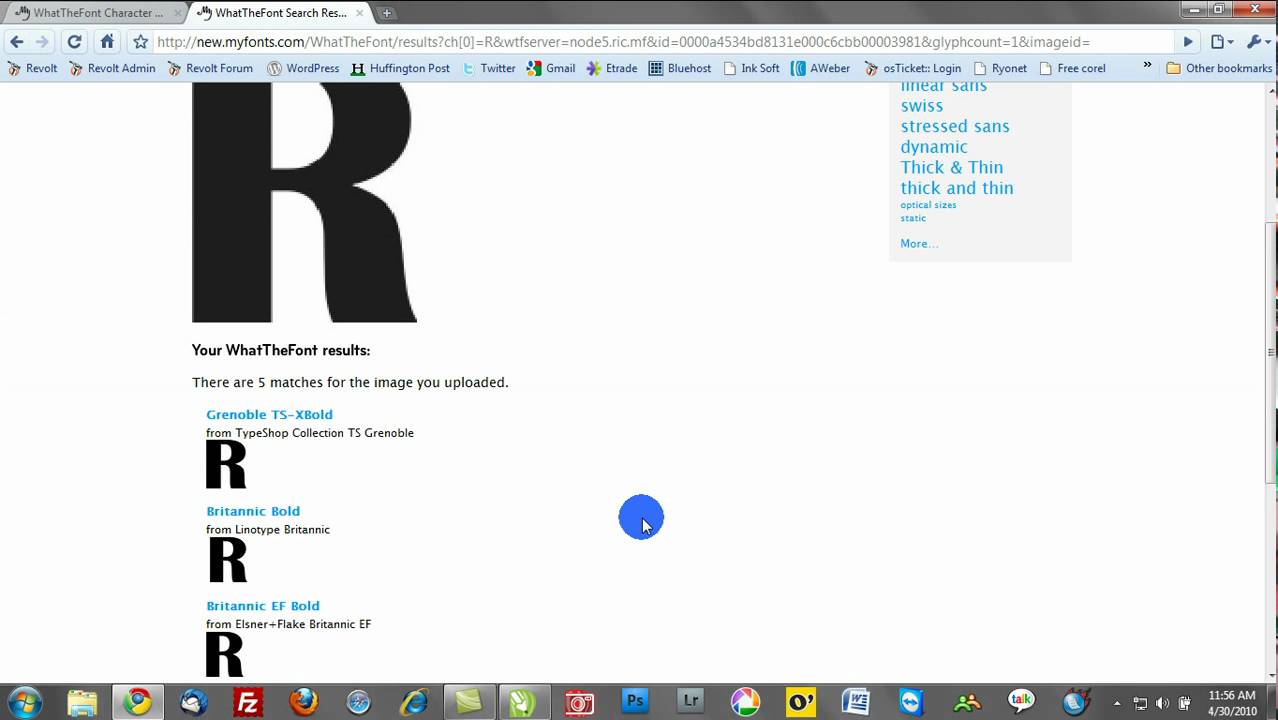1278x720 pixels.
Task: Open the Twitter bookmark
Action: [489, 68]
